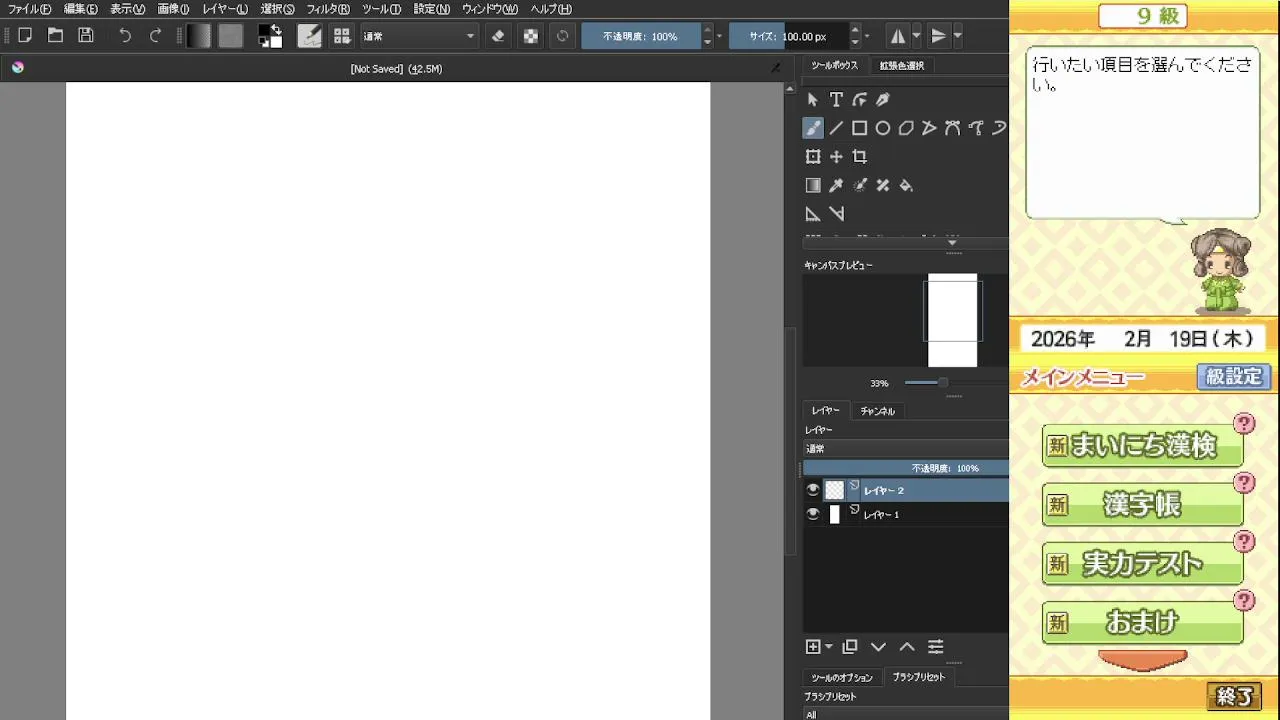Screen dimensions: 1280x720
Task: Select the Polygon tool
Action: click(x=906, y=128)
